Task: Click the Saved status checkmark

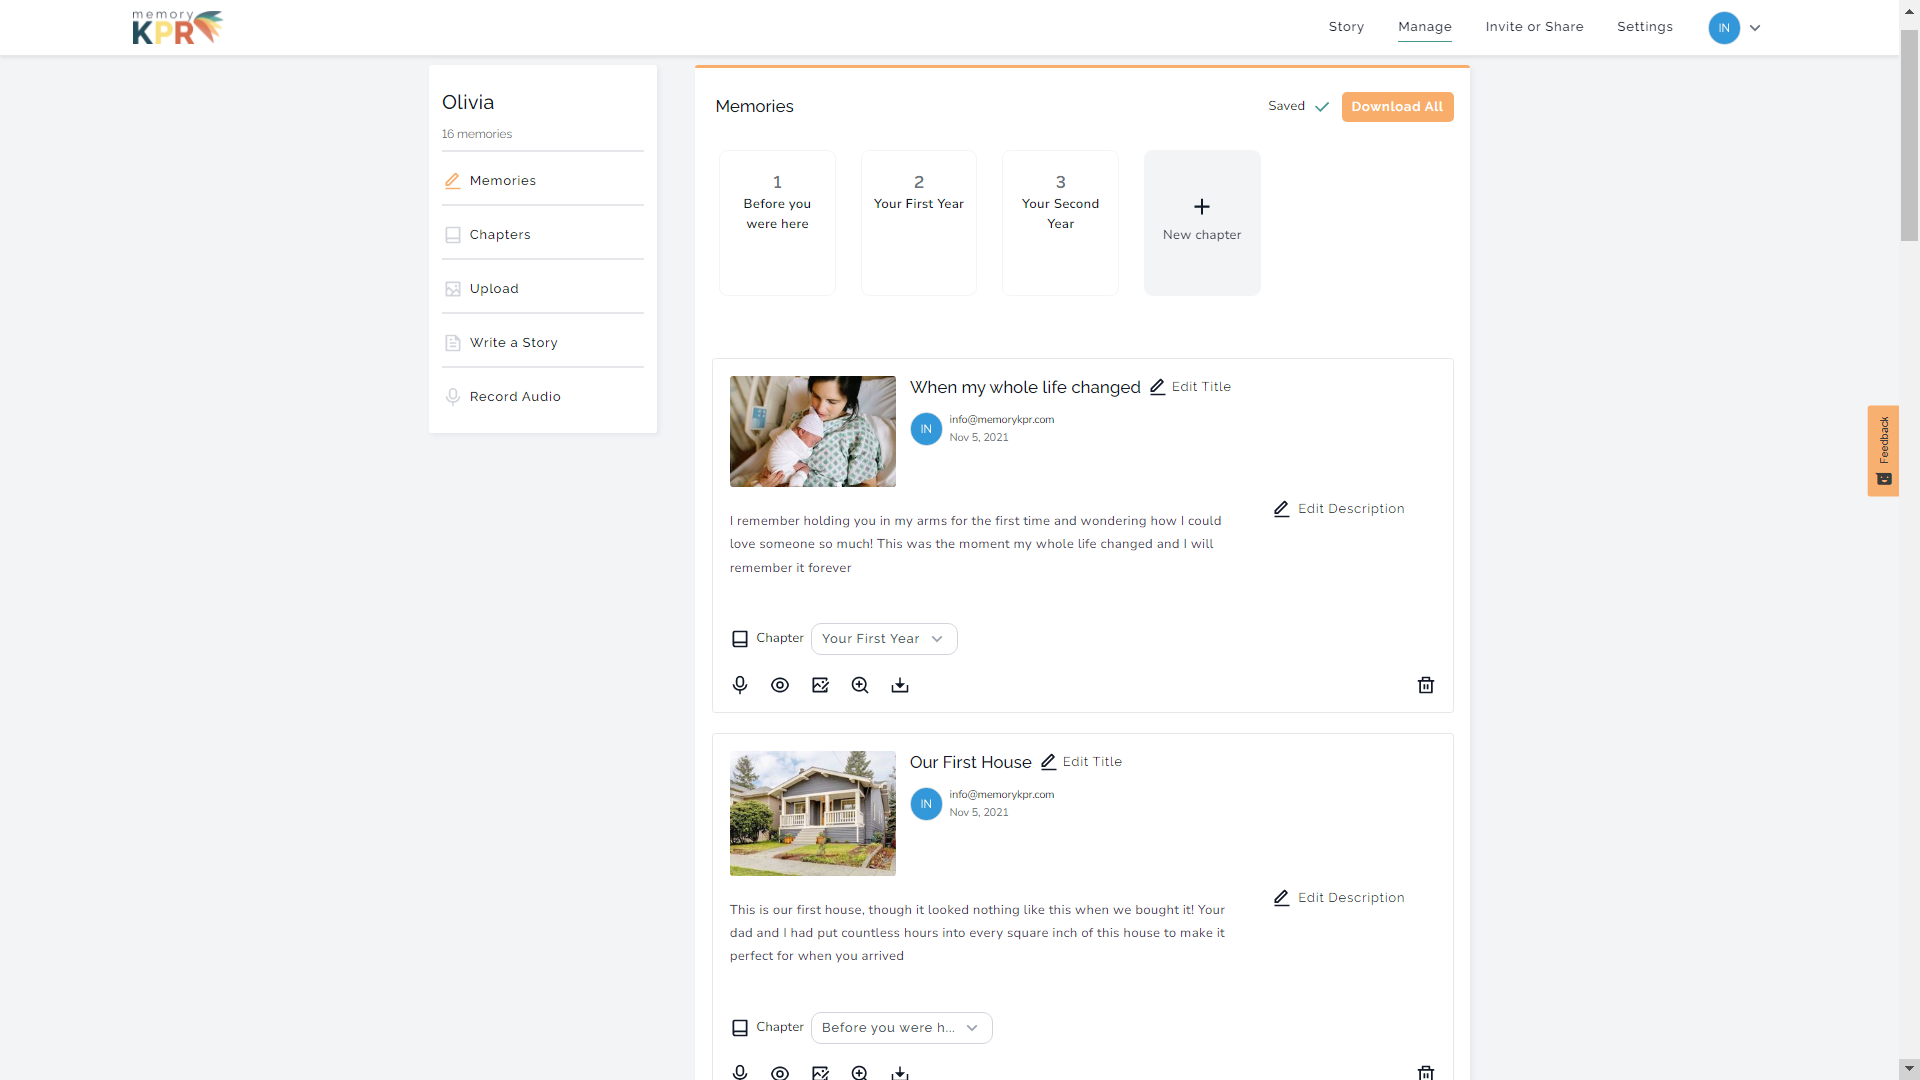Action: 1322,107
